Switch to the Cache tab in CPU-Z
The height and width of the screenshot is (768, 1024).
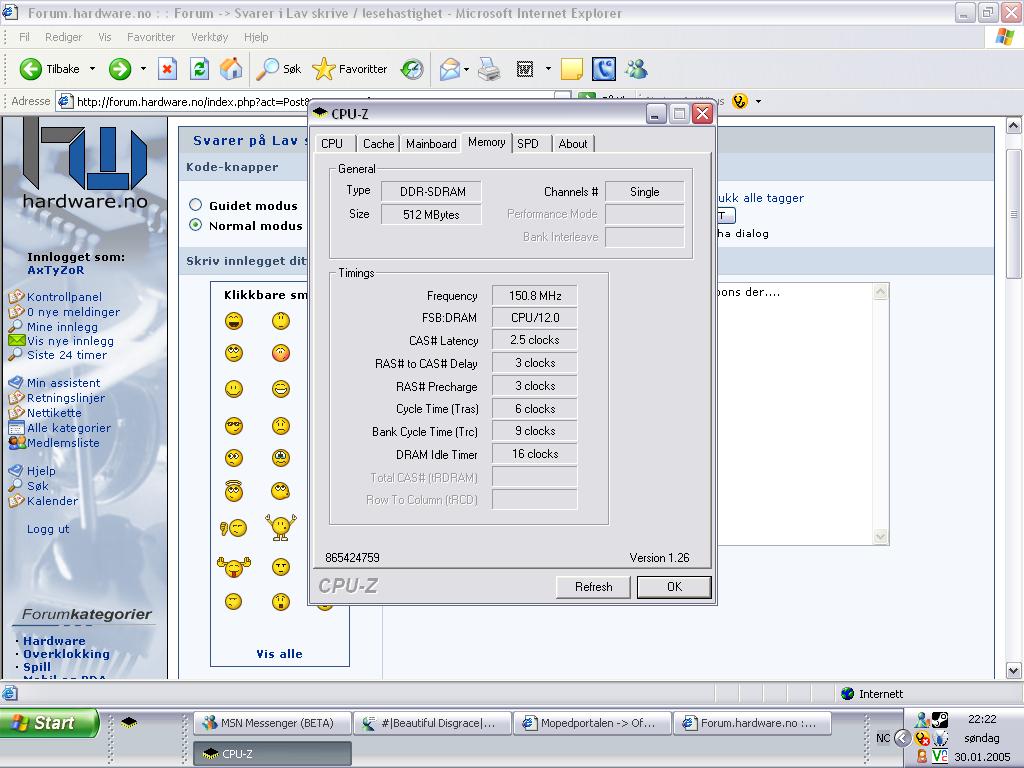pyautogui.click(x=378, y=144)
